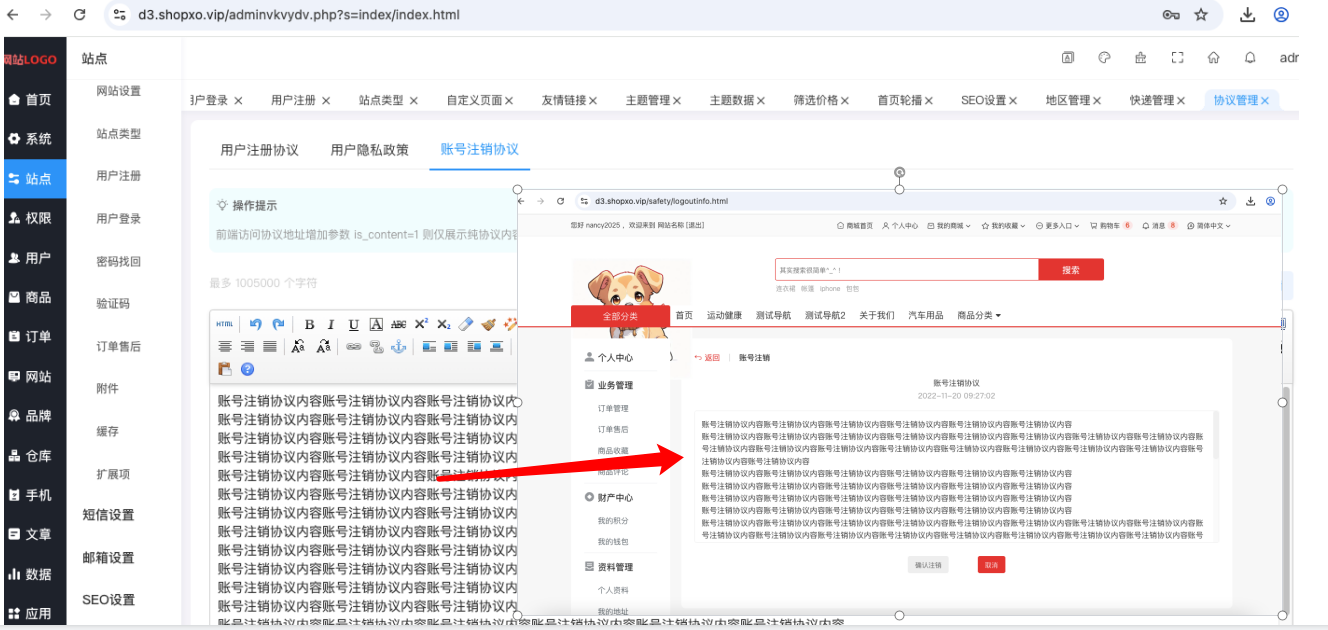Switch to the 用户注册协议 tab

click(x=259, y=150)
